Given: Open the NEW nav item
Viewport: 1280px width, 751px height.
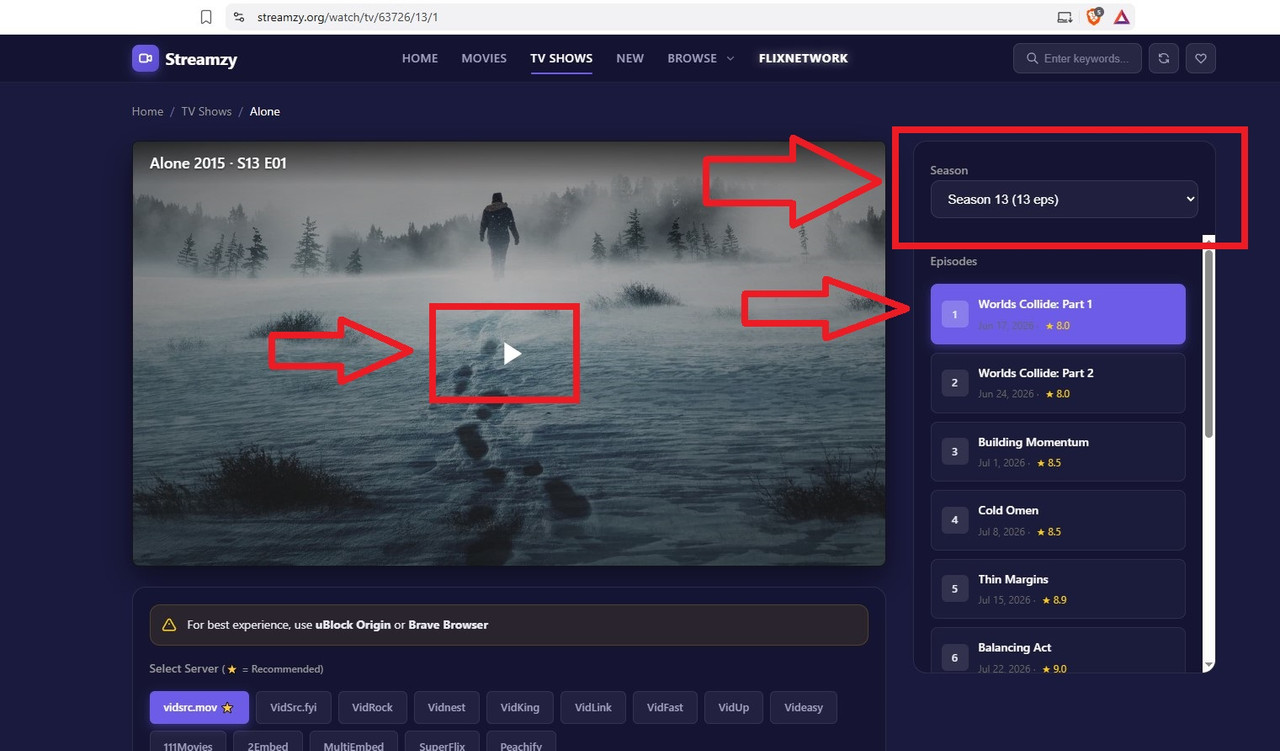Looking at the screenshot, I should click(630, 58).
